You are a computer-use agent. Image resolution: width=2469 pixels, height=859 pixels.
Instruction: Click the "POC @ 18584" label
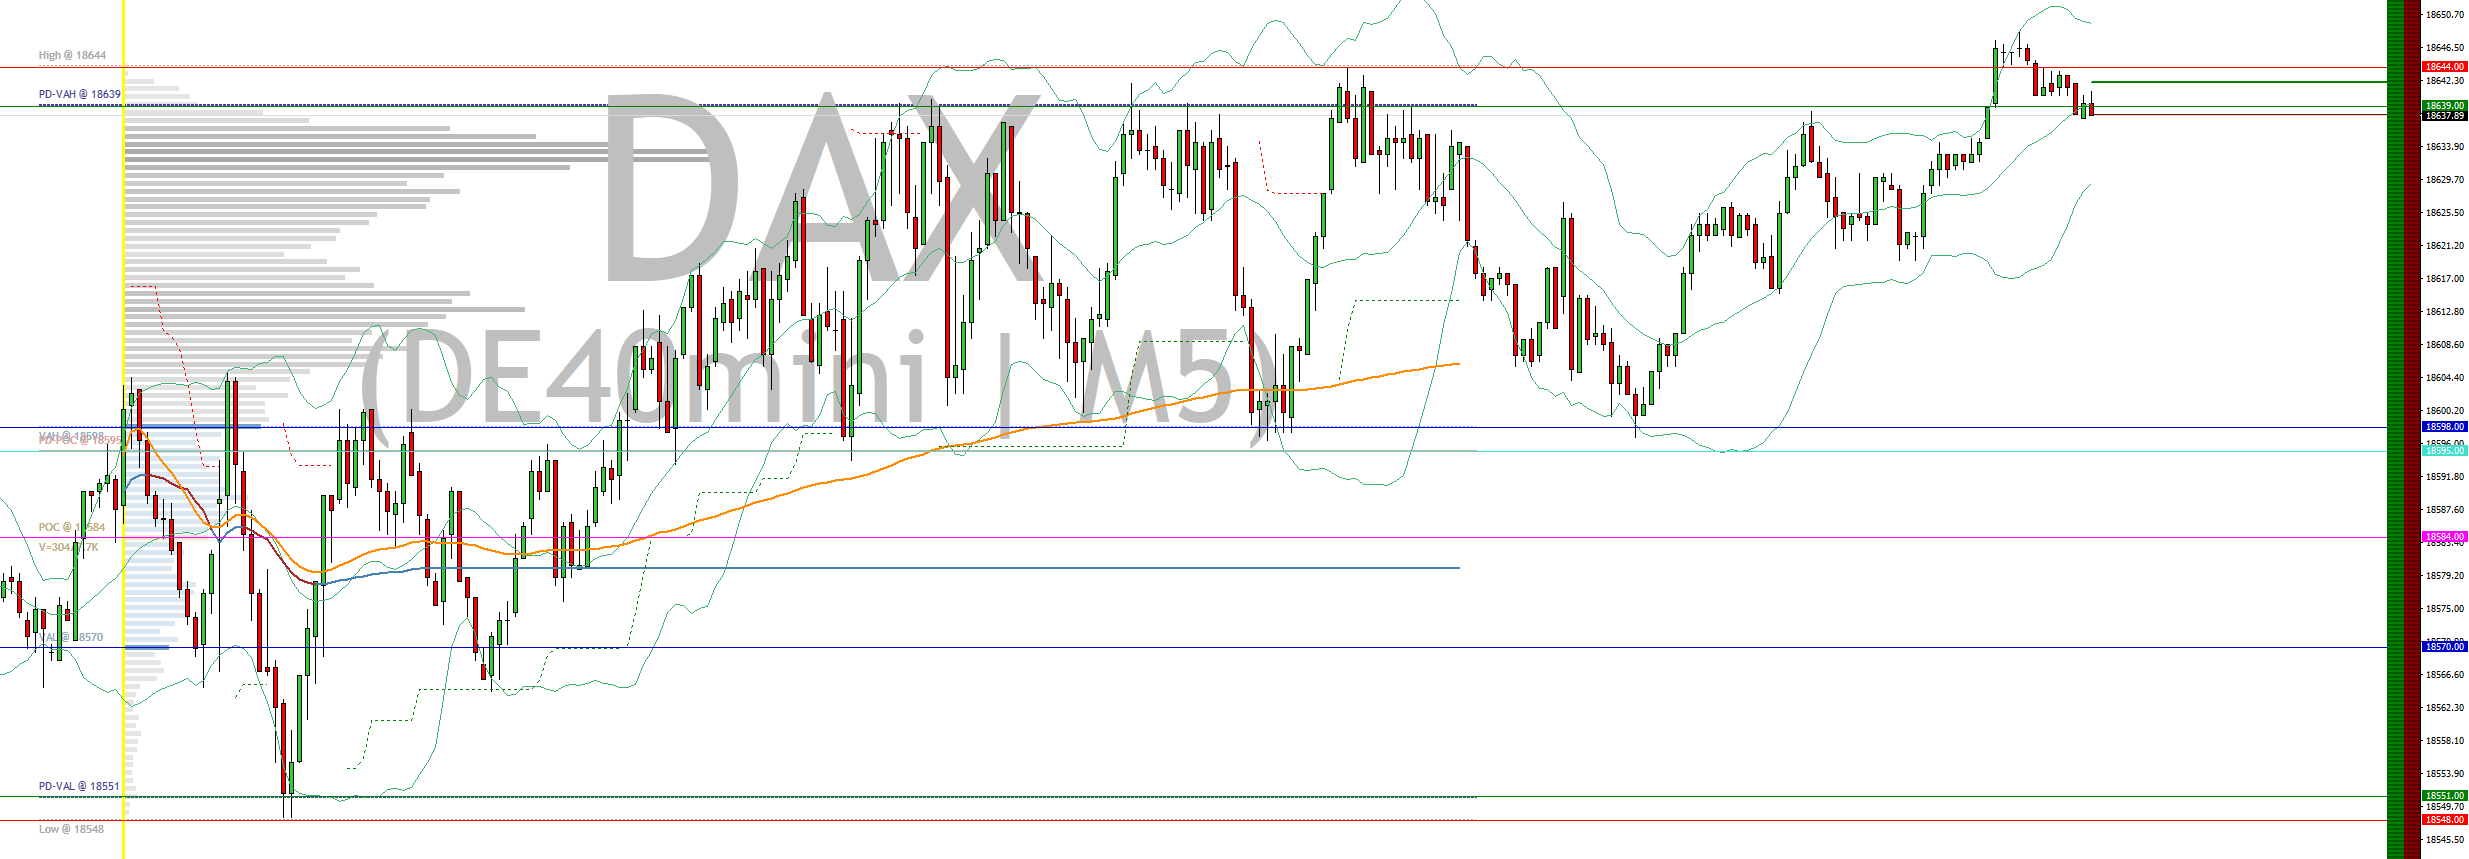(71, 527)
